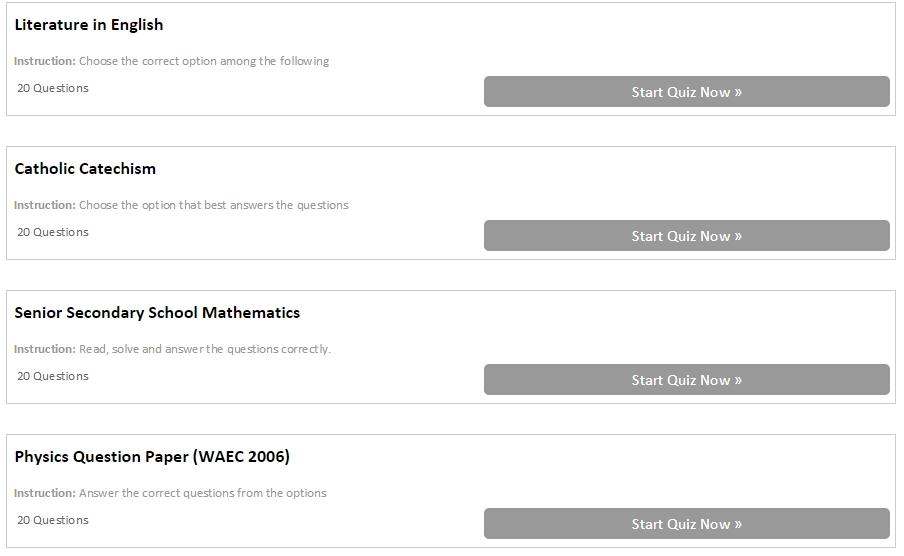Select the Catholic Catechism heading
Image resolution: width=904 pixels, height=556 pixels.
85,169
